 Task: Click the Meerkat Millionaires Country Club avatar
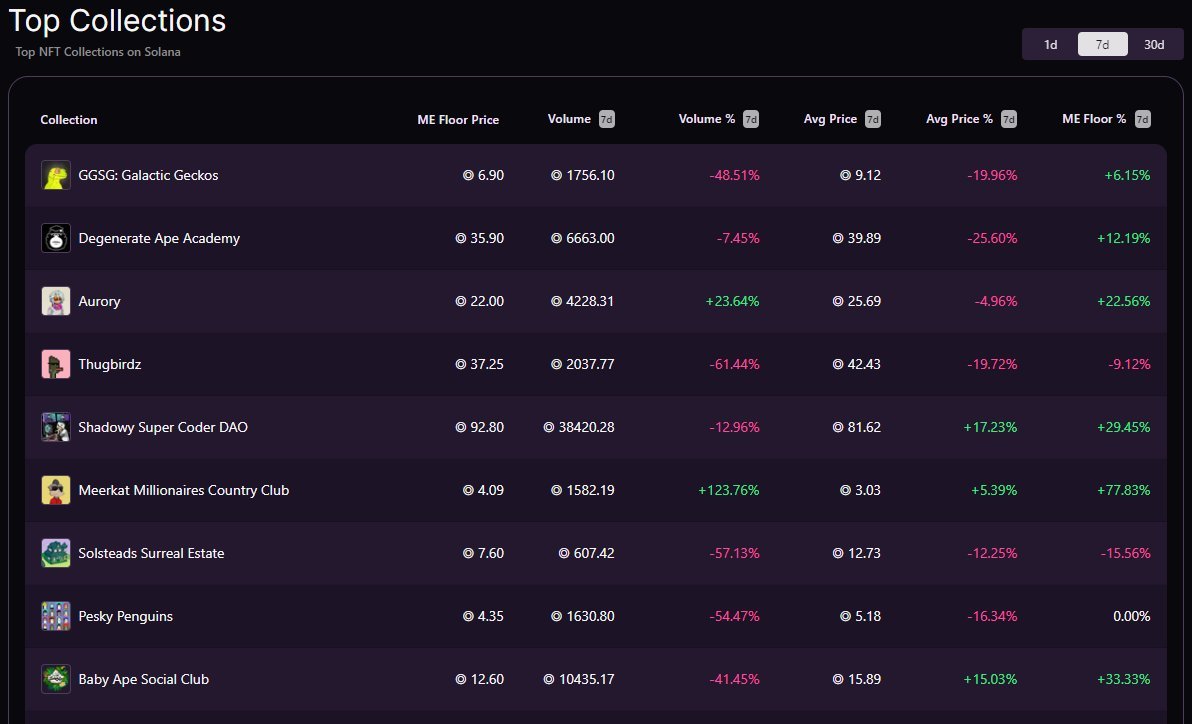tap(55, 491)
